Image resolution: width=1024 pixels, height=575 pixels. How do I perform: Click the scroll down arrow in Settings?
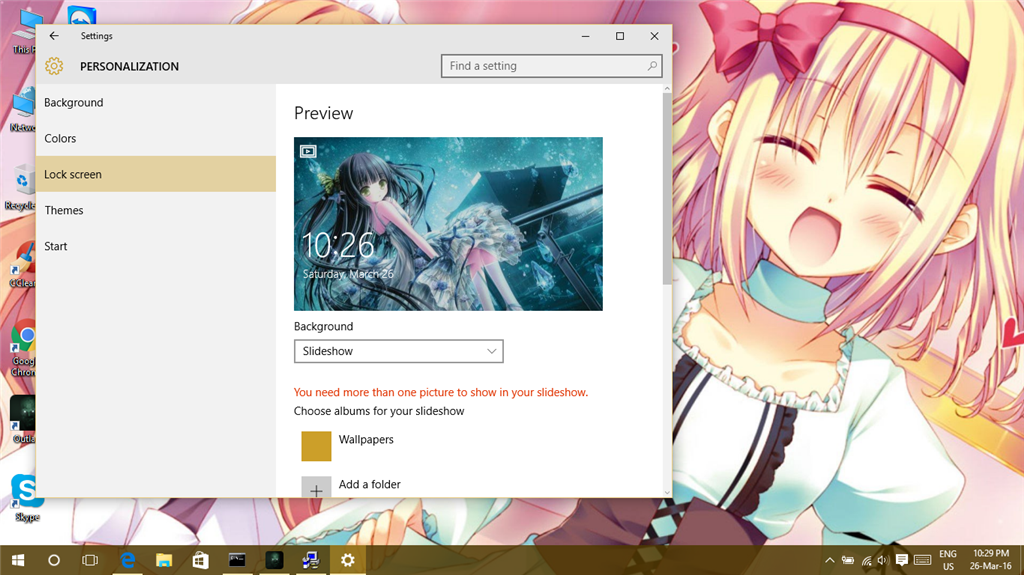(x=667, y=492)
